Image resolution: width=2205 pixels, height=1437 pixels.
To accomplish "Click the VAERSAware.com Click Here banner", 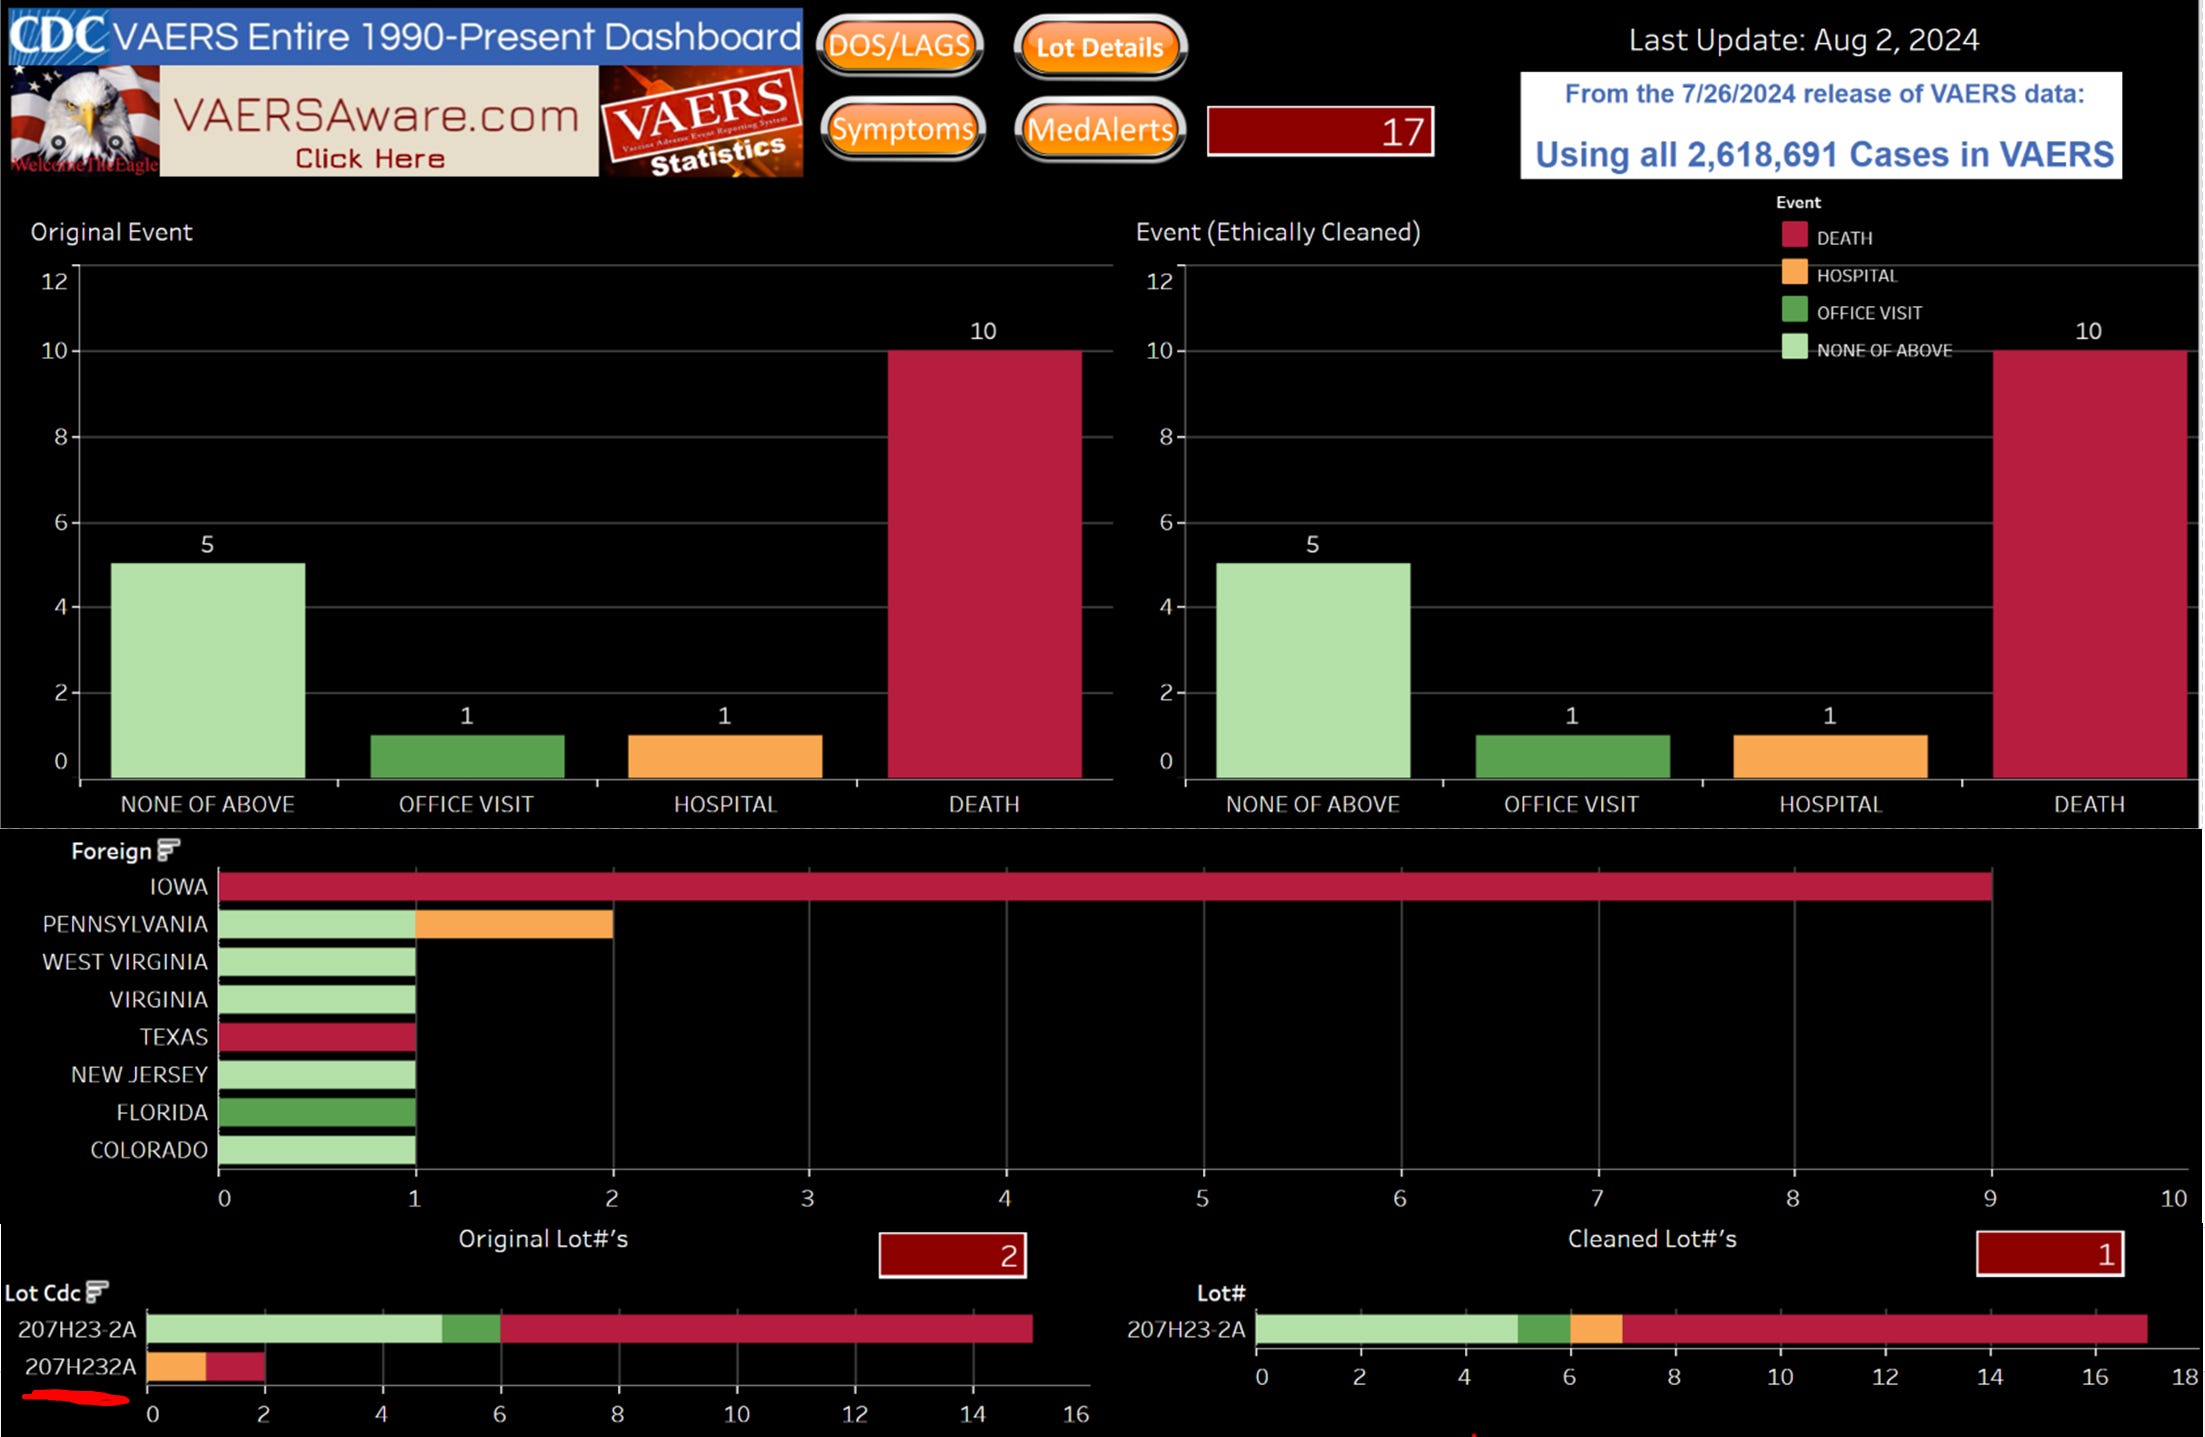I will pyautogui.click(x=379, y=122).
